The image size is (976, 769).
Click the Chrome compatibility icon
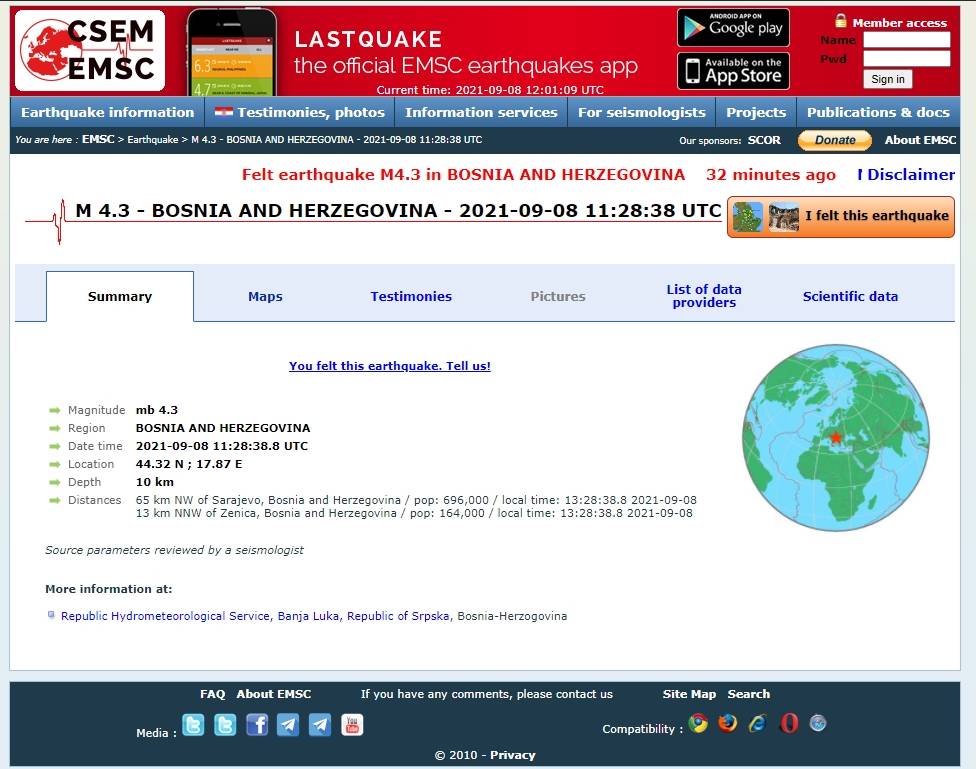coord(698,723)
